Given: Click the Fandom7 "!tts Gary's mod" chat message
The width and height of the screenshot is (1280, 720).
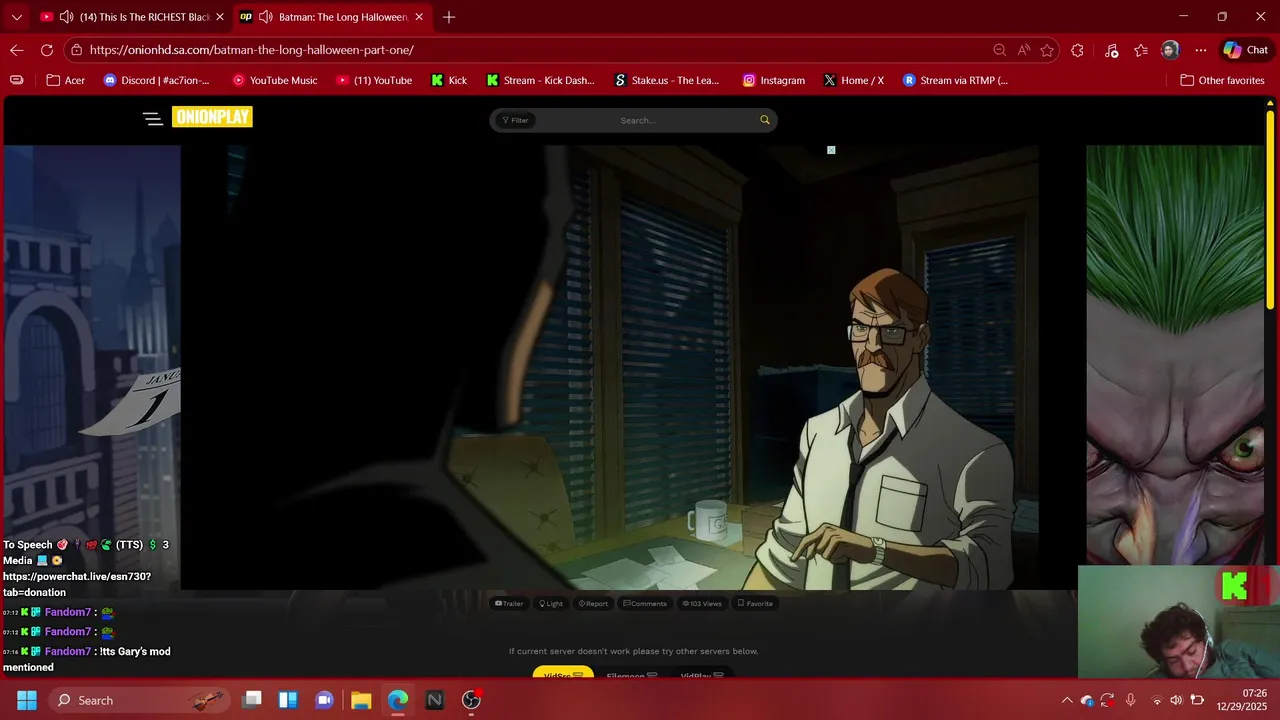Looking at the screenshot, I should coord(87,659).
